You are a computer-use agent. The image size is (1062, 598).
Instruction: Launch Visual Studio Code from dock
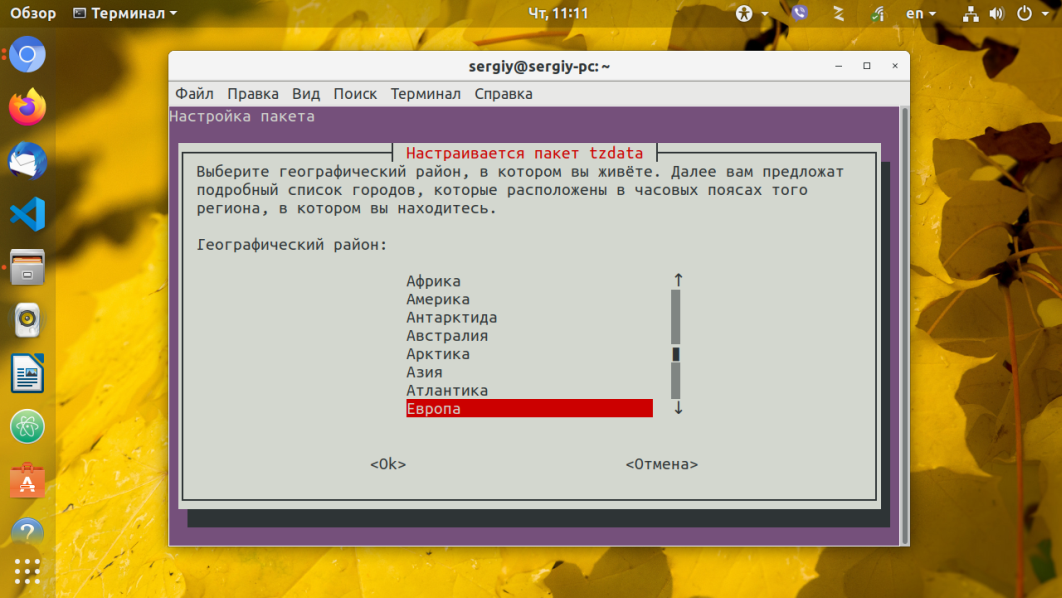pyautogui.click(x=27, y=214)
